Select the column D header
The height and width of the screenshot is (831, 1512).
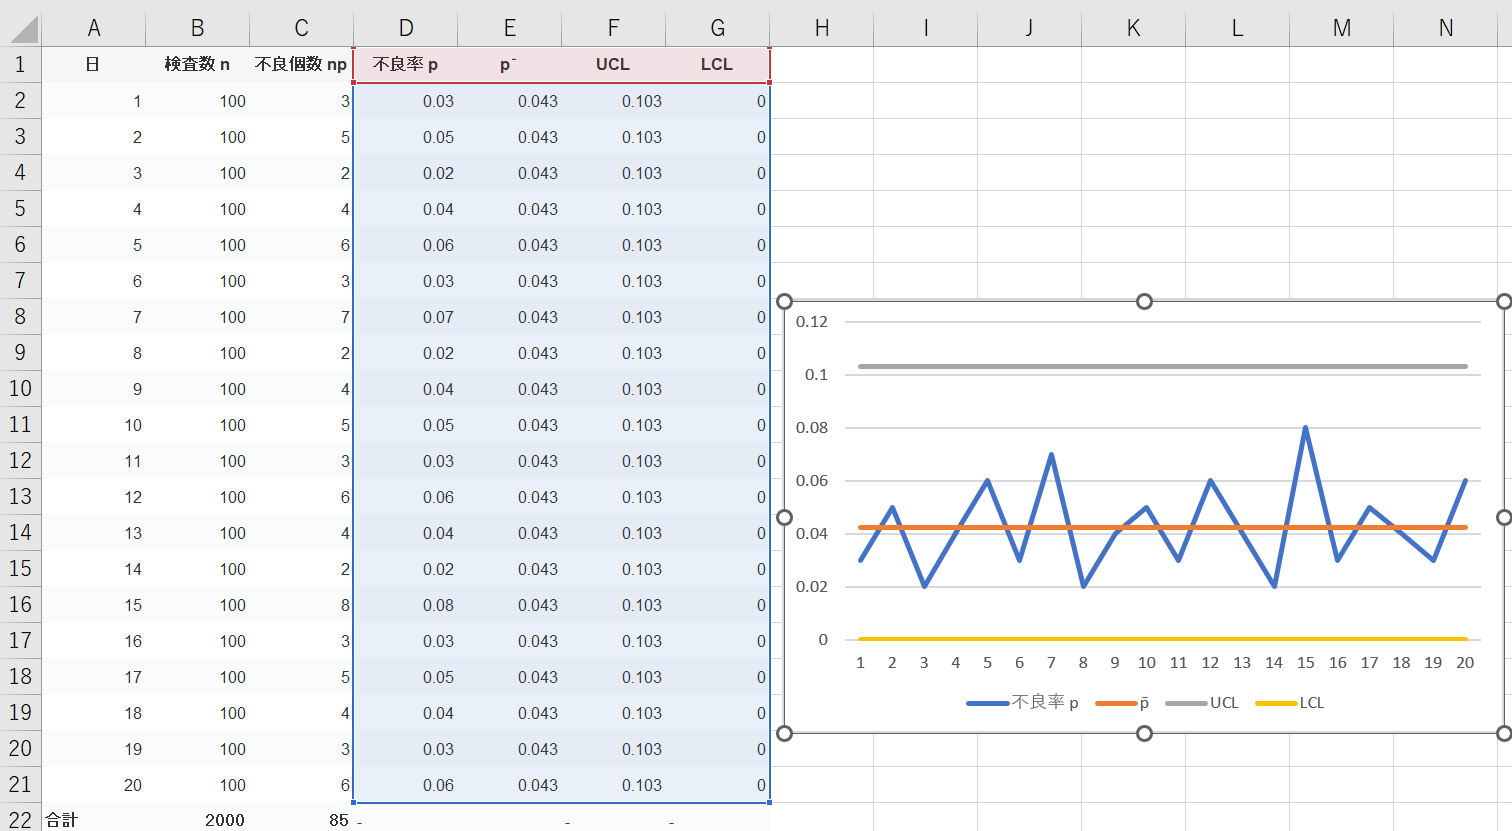click(x=405, y=28)
